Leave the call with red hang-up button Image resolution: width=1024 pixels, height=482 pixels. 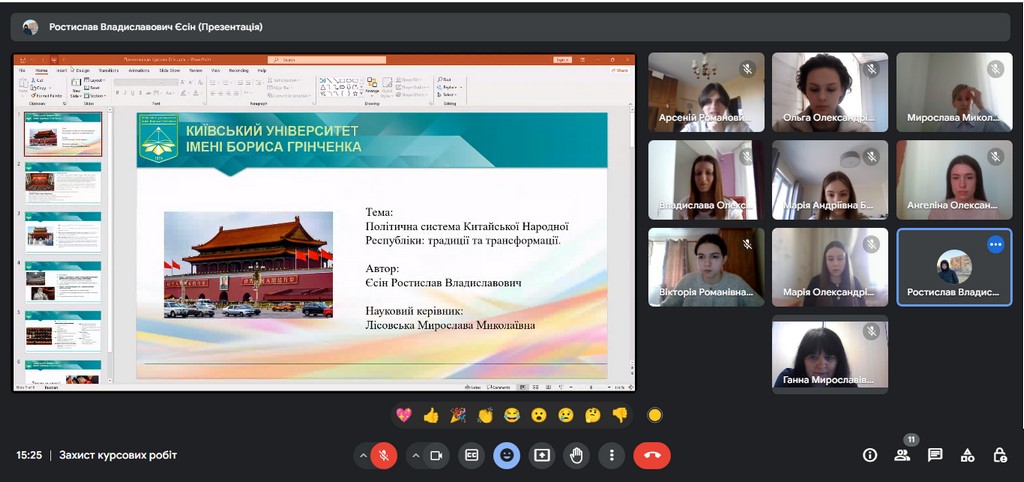point(652,455)
